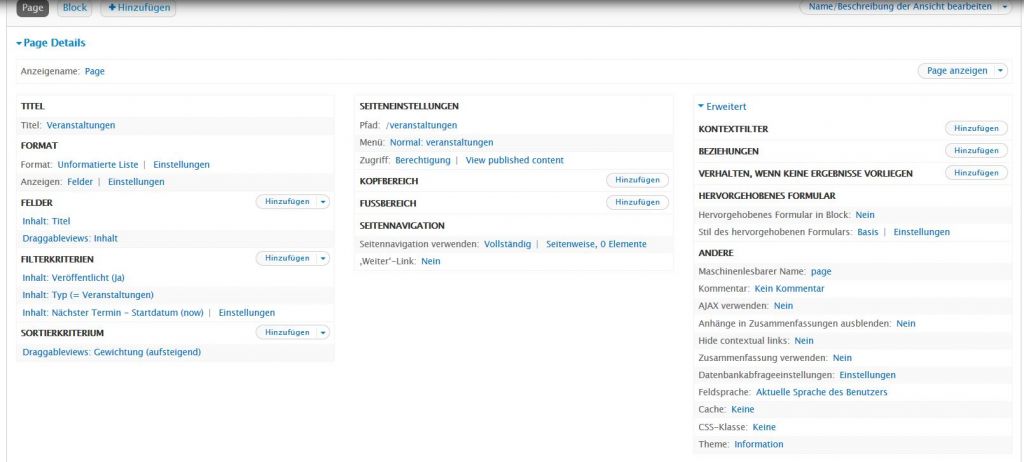1024x462 pixels.
Task: Open the Unformatierte Liste format link
Action: (x=98, y=164)
